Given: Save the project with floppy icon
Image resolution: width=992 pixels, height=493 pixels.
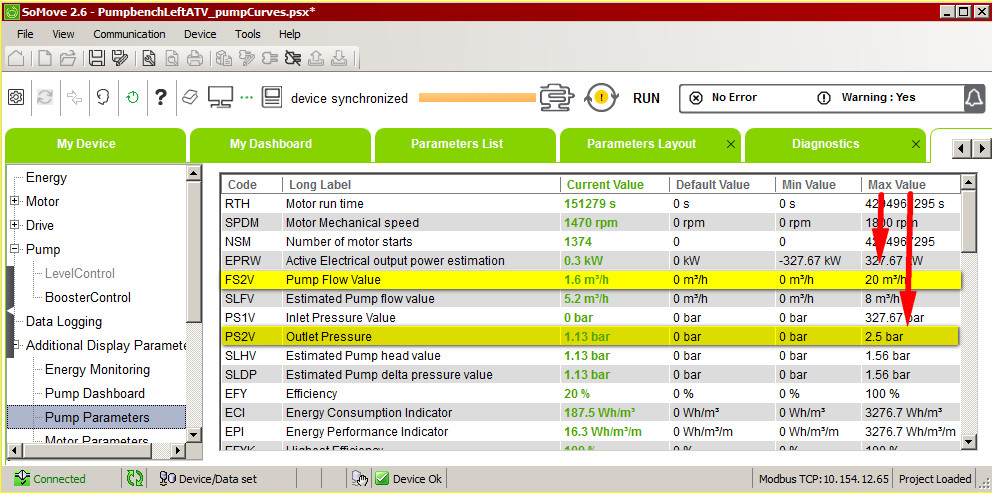Looking at the screenshot, I should pyautogui.click(x=97, y=59).
